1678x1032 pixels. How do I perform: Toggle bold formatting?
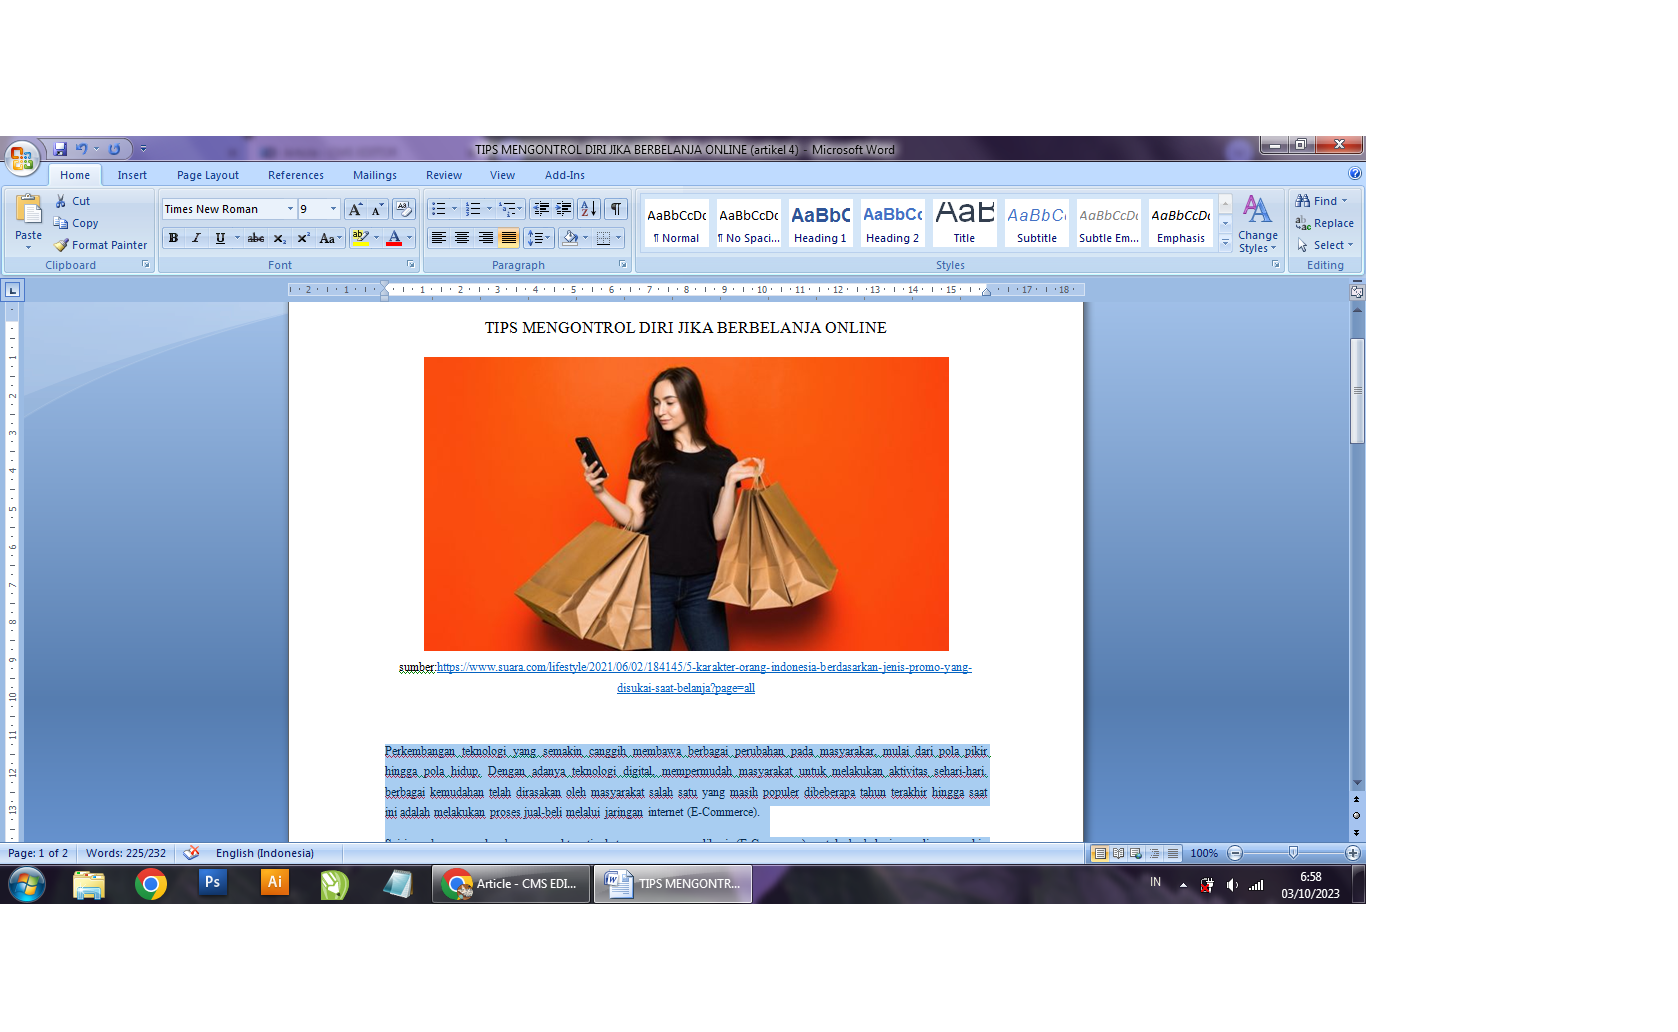coord(173,238)
